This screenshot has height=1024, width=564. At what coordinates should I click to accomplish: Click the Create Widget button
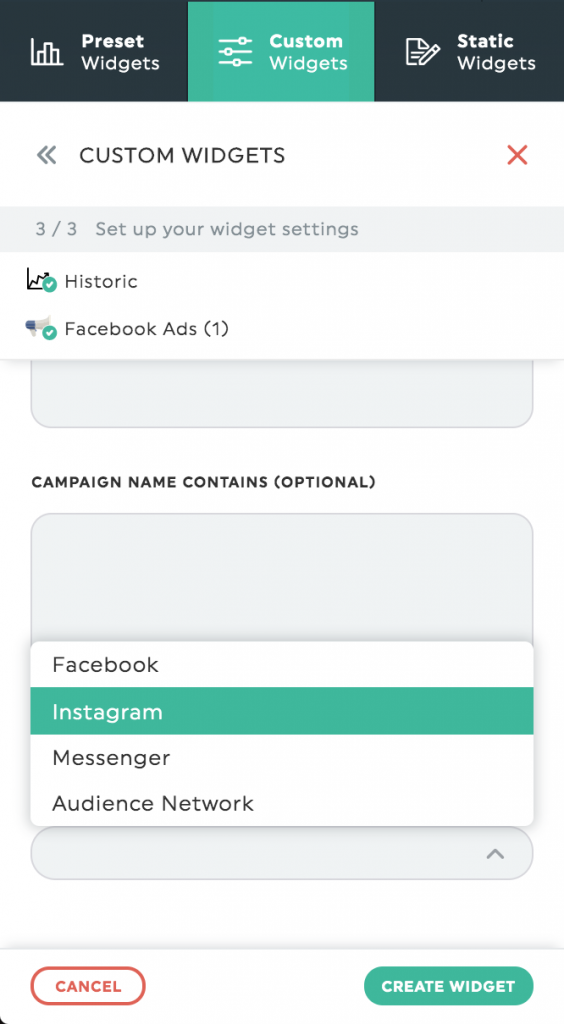[x=448, y=985]
